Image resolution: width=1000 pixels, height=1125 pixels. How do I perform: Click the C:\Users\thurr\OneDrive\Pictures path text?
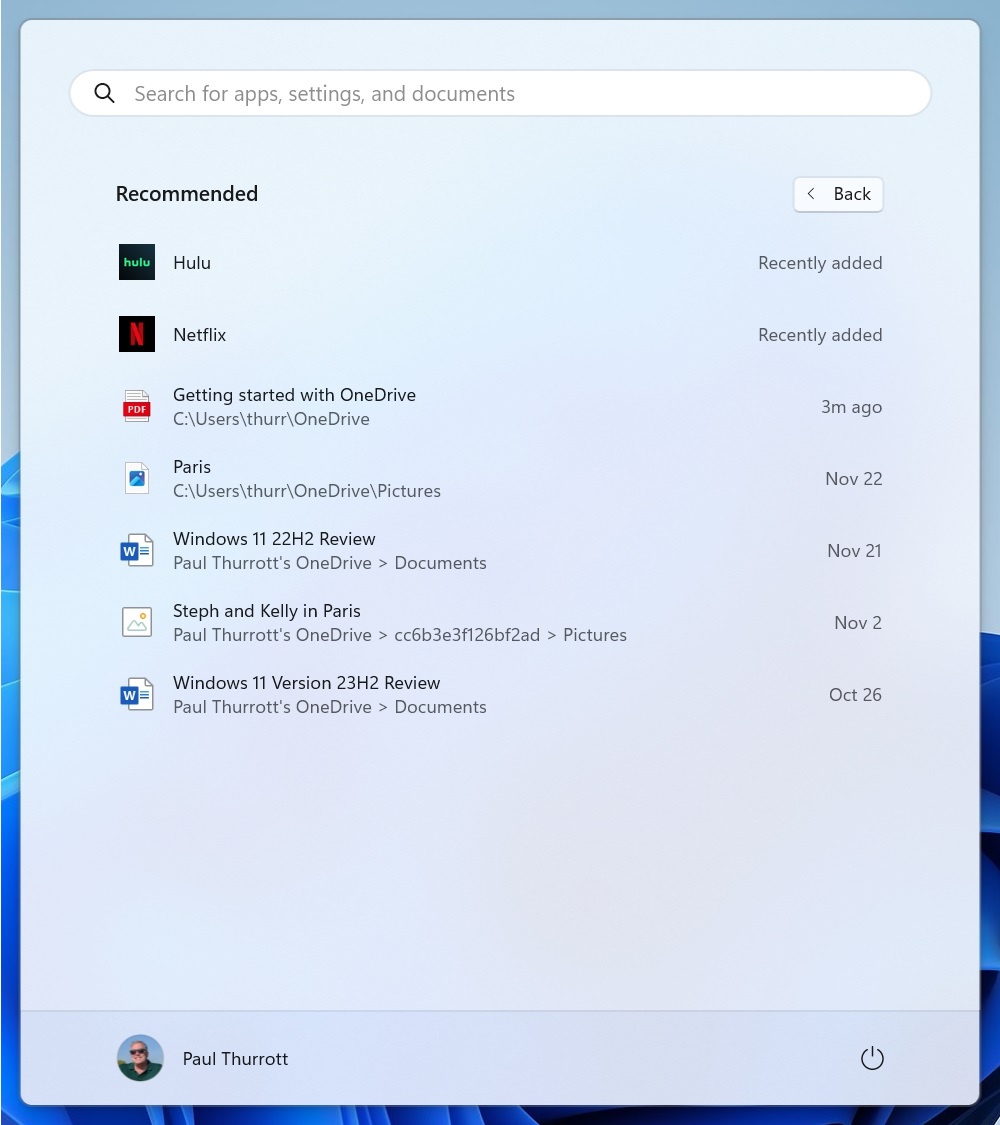307,491
